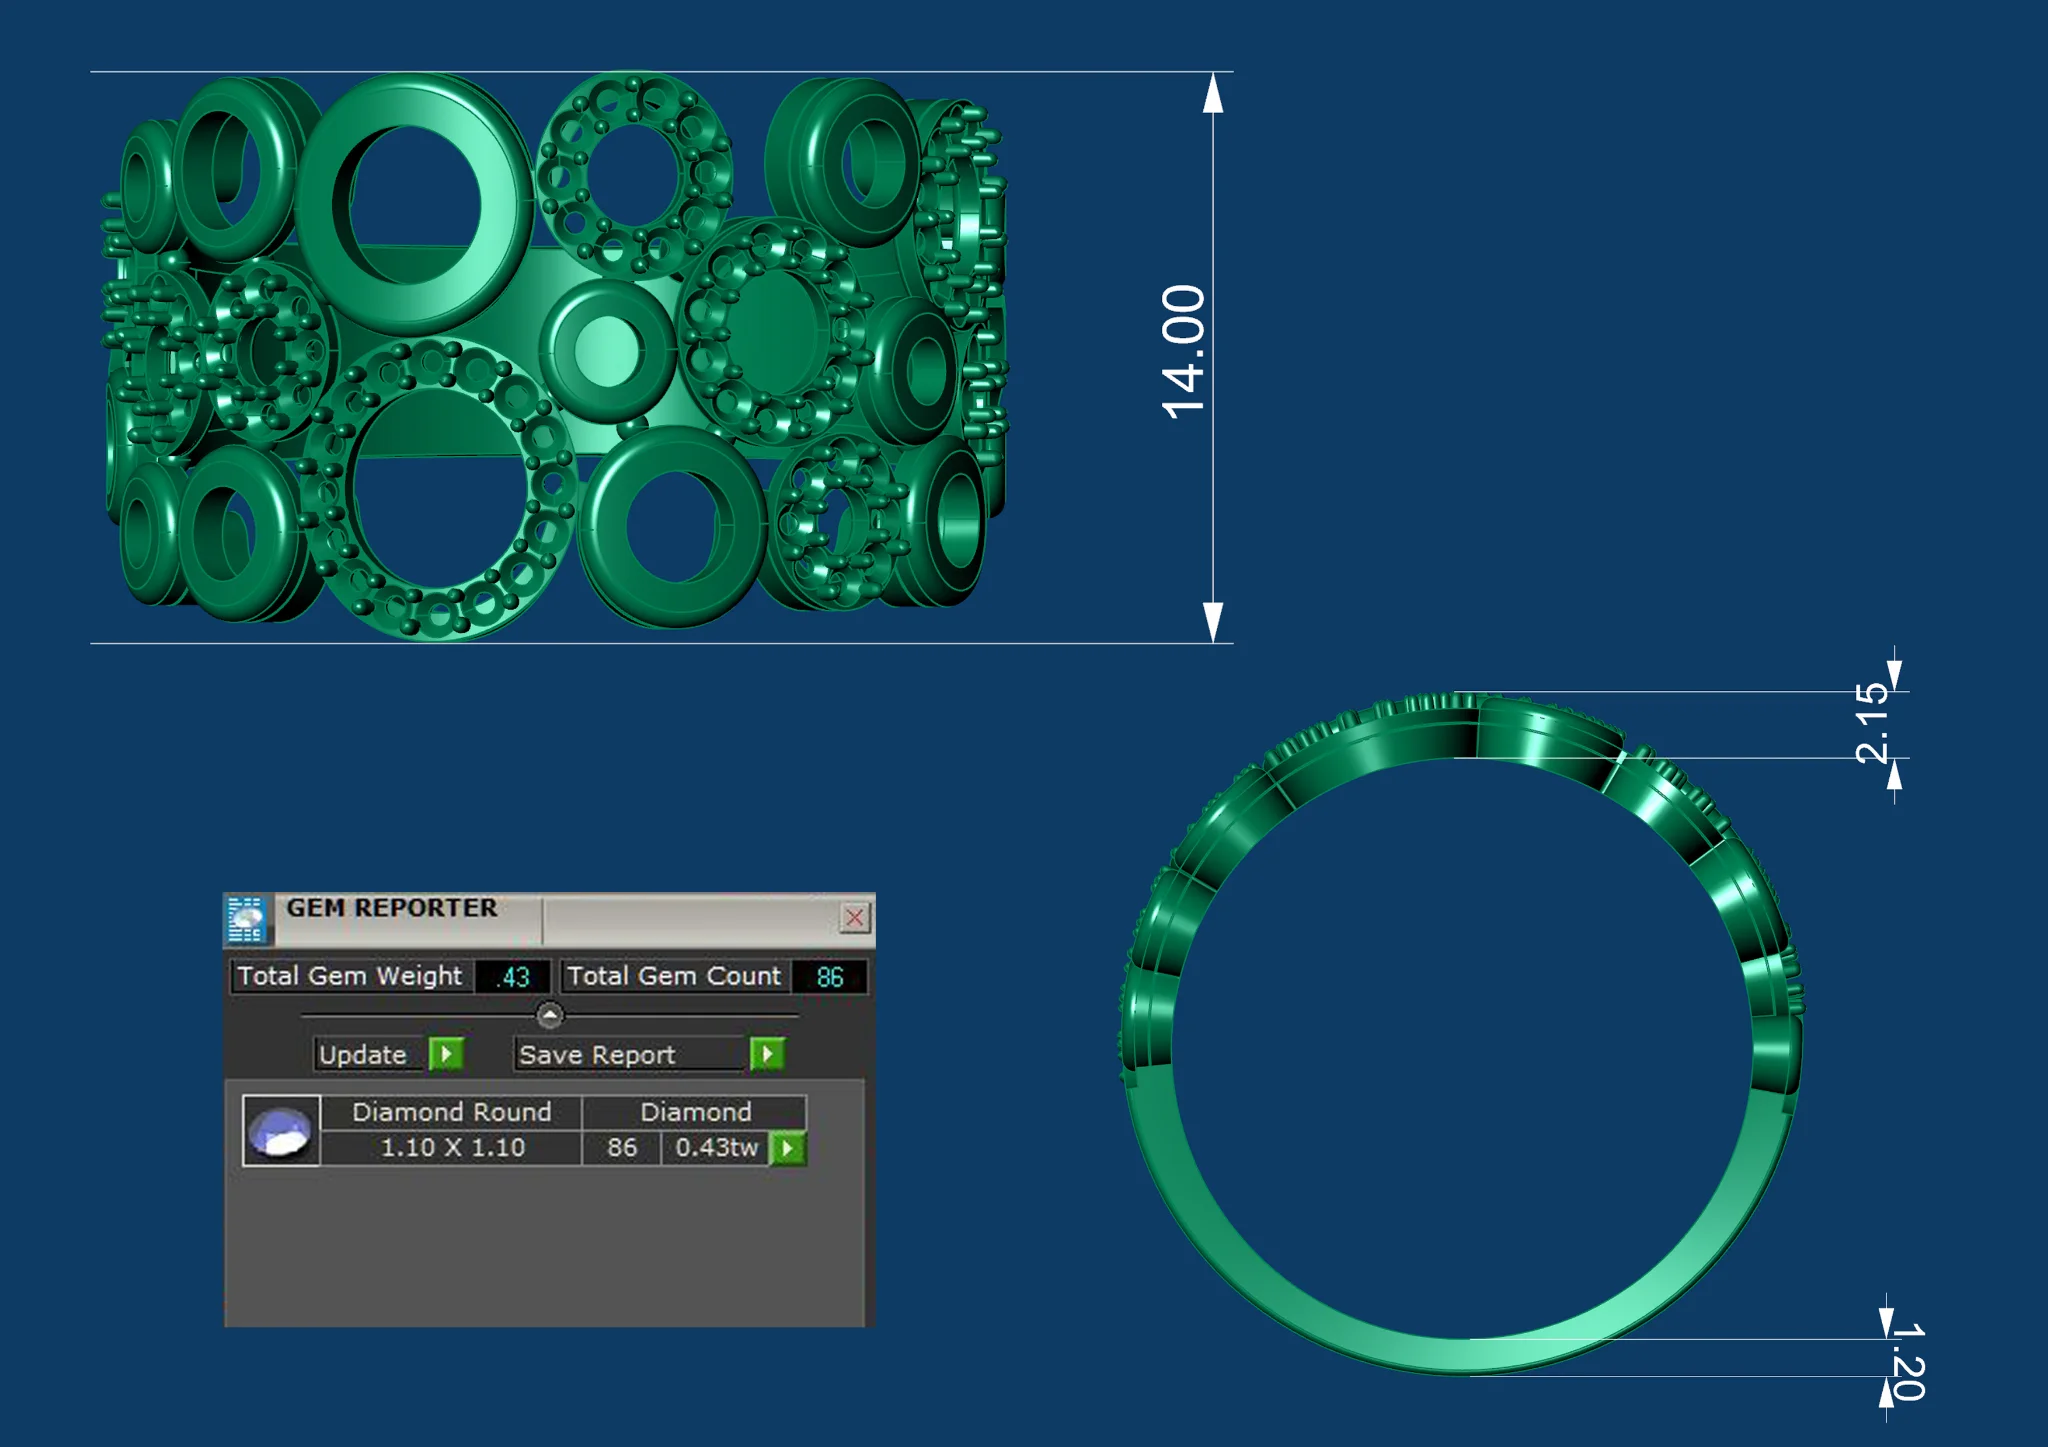Select the '1.10 X 1.10' size cell
This screenshot has height=1447, width=2048.
coord(452,1148)
